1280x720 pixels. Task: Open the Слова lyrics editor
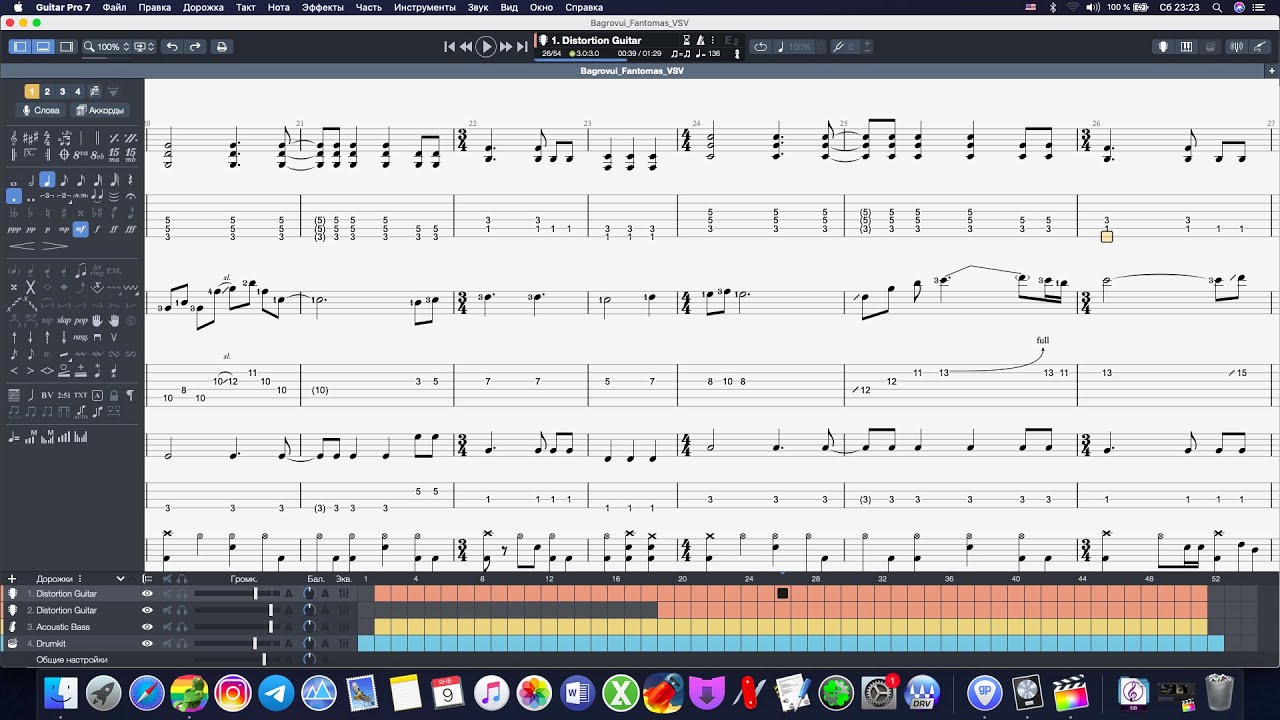tap(42, 110)
